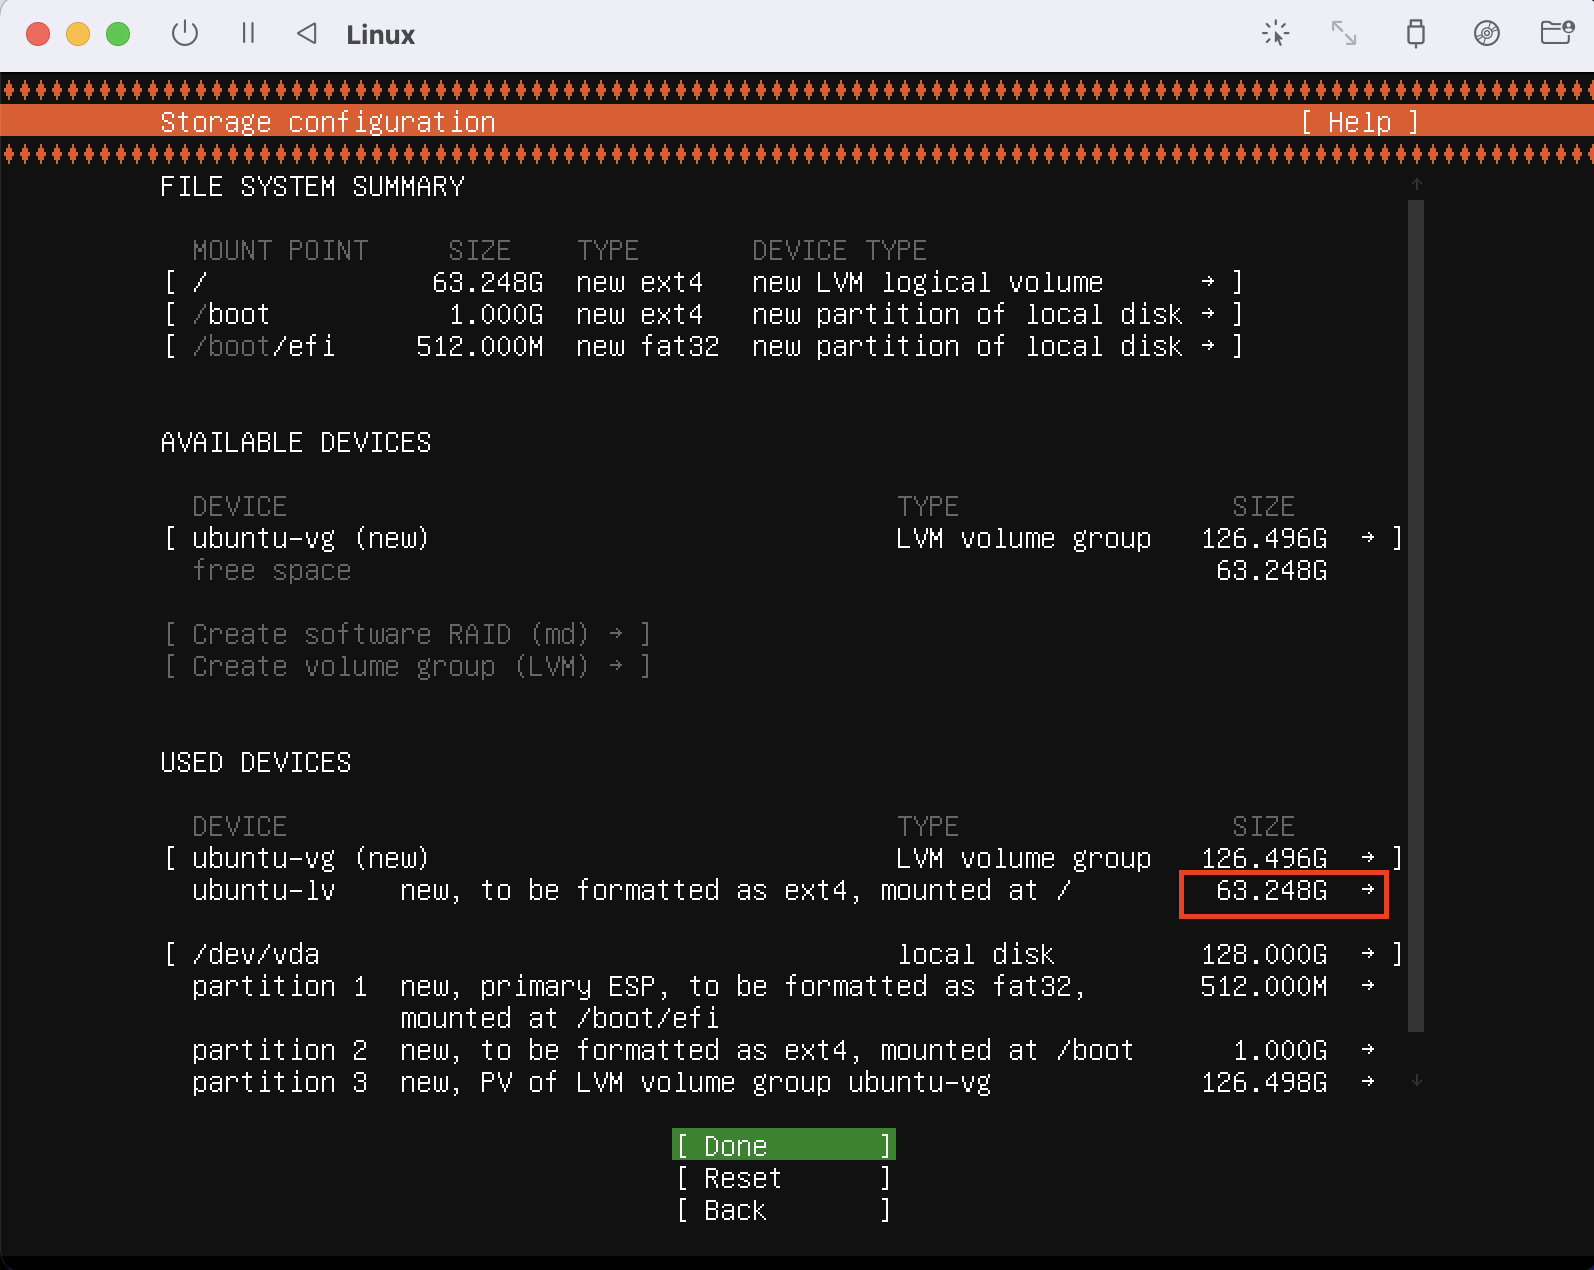Select the Done button
1594x1270 pixels.
(x=784, y=1145)
